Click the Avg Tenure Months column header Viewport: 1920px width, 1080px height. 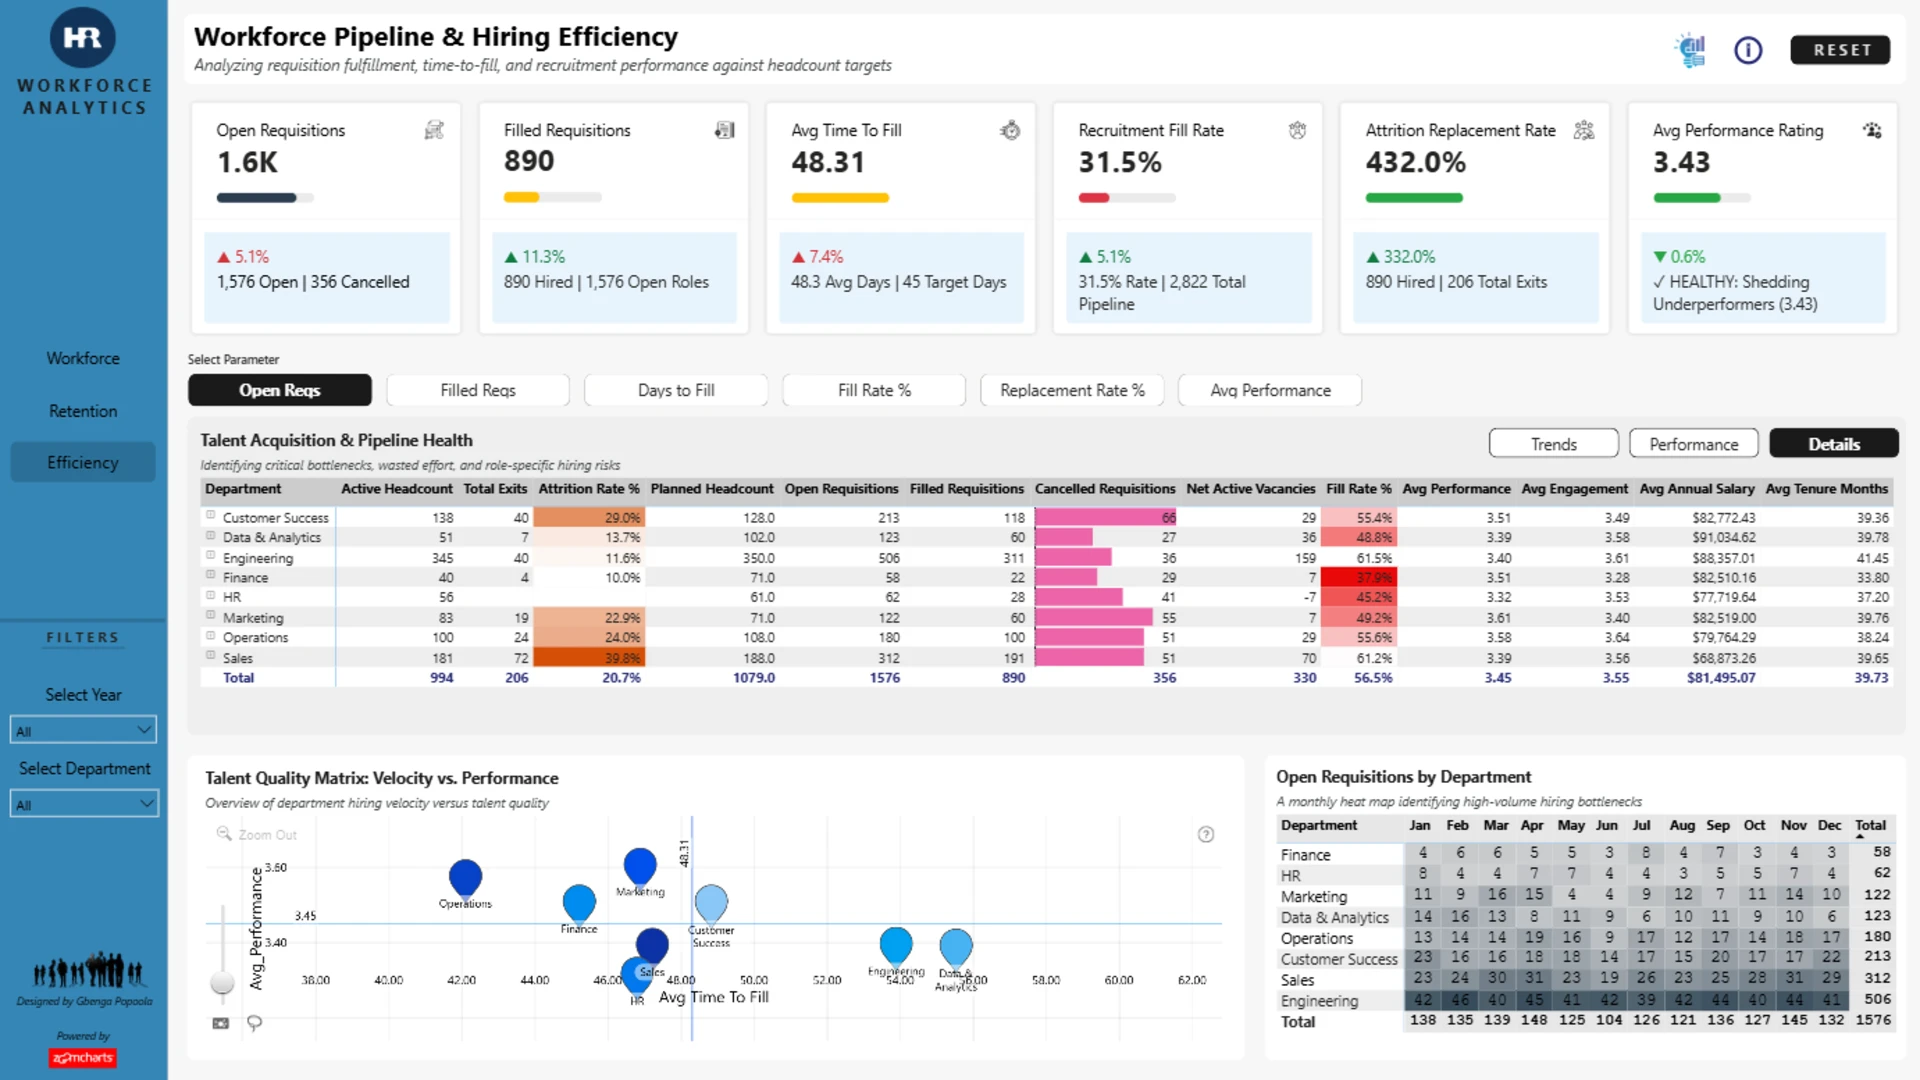pos(1826,489)
